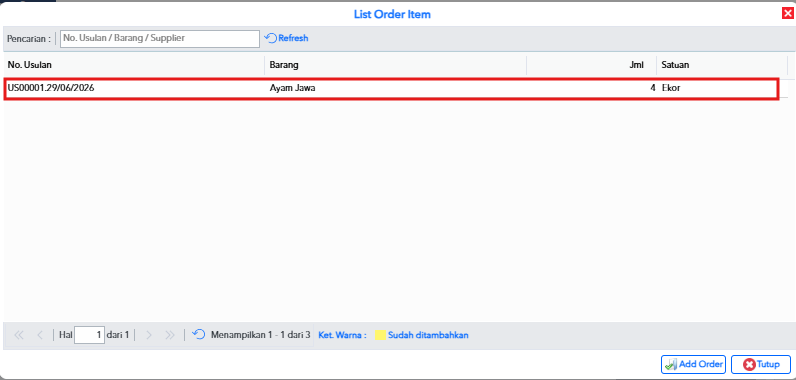Go to first page with double-left arrow
796x380 pixels.
click(x=19, y=335)
